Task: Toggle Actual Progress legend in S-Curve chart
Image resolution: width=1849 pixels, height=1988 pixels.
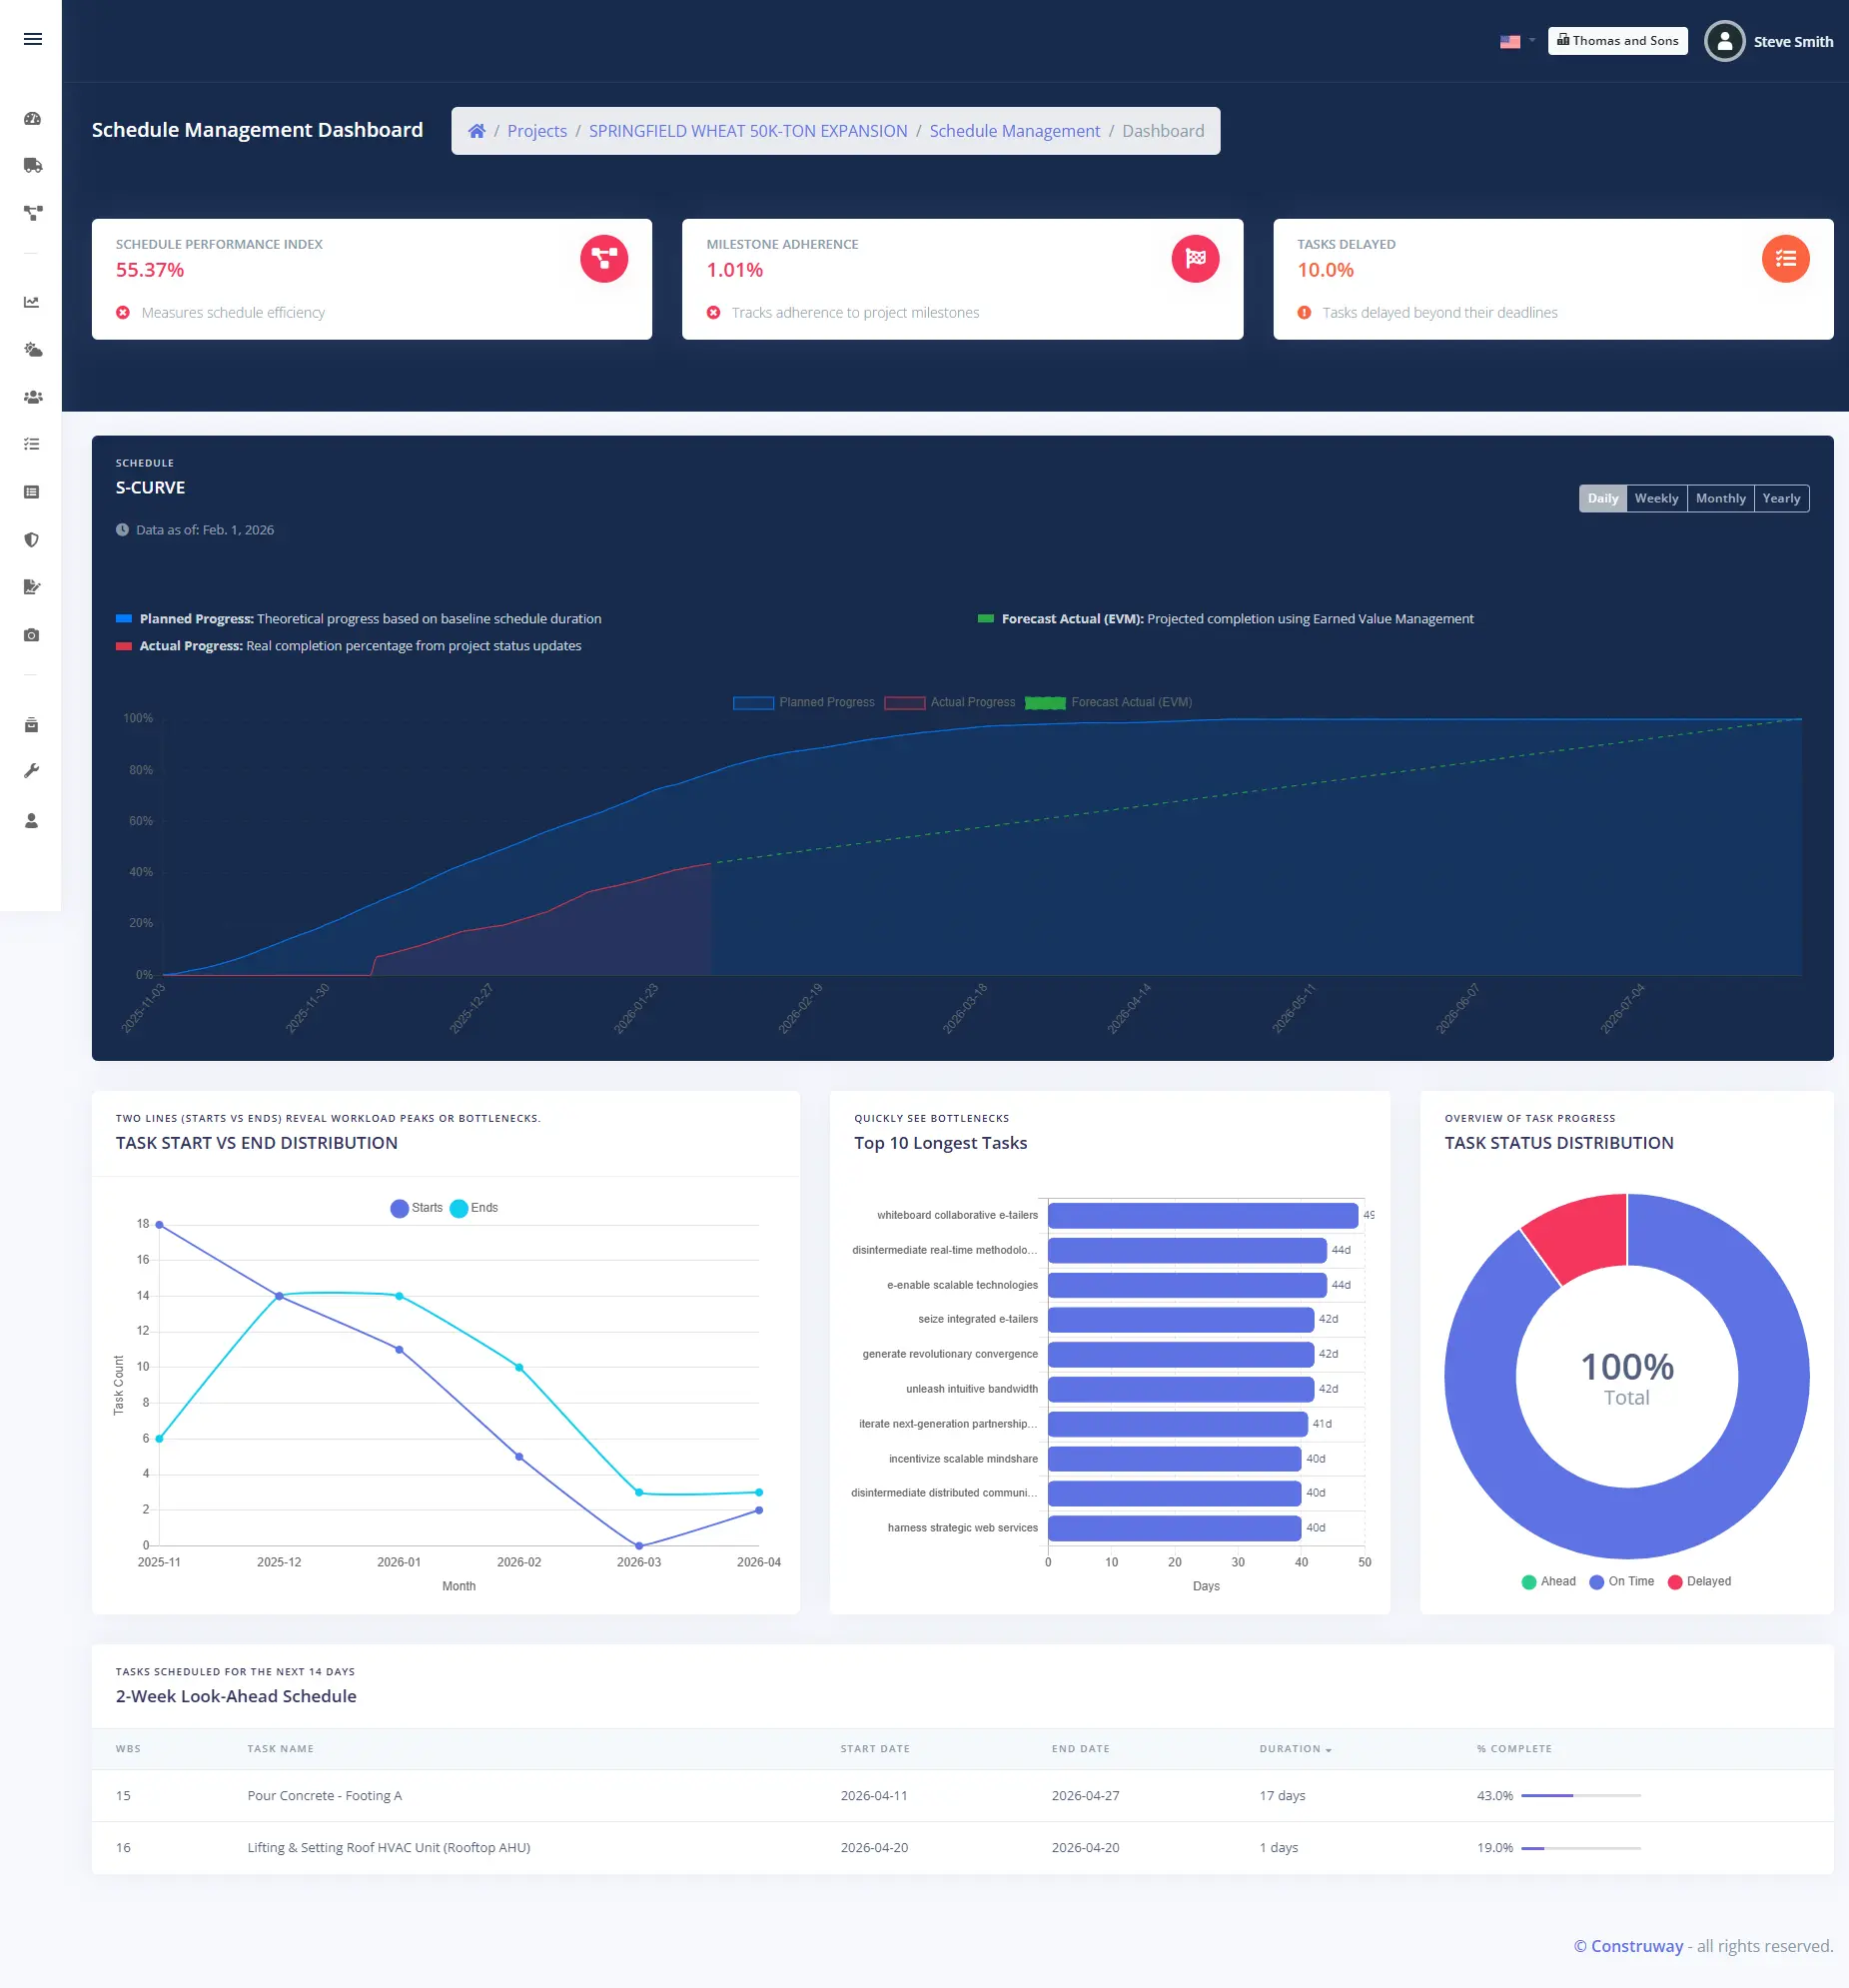Action: tap(949, 702)
